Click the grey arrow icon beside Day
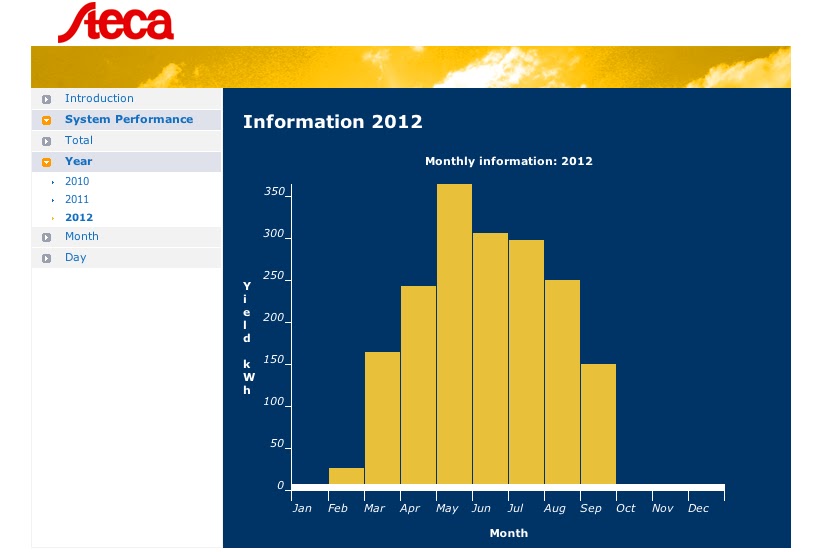 point(47,258)
